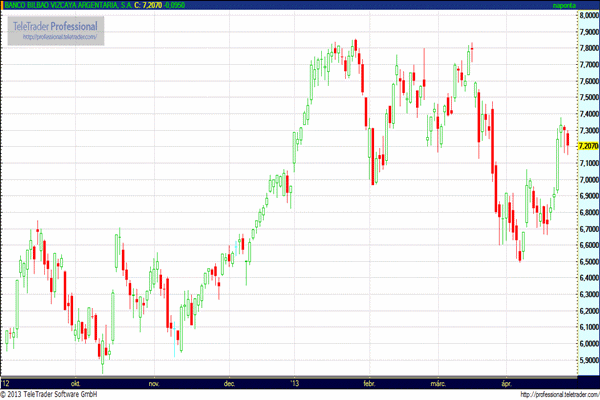
Task: Select the 'dec.' time axis marker
Action: [x=229, y=382]
